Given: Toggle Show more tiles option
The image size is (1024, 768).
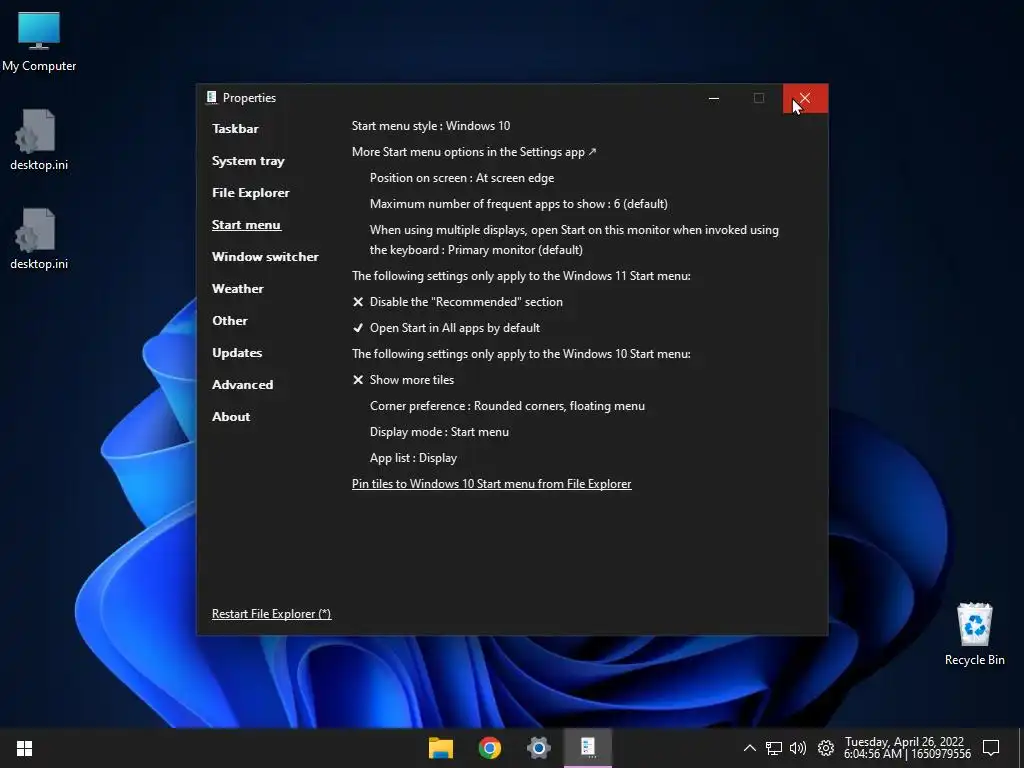Looking at the screenshot, I should (x=403, y=380).
